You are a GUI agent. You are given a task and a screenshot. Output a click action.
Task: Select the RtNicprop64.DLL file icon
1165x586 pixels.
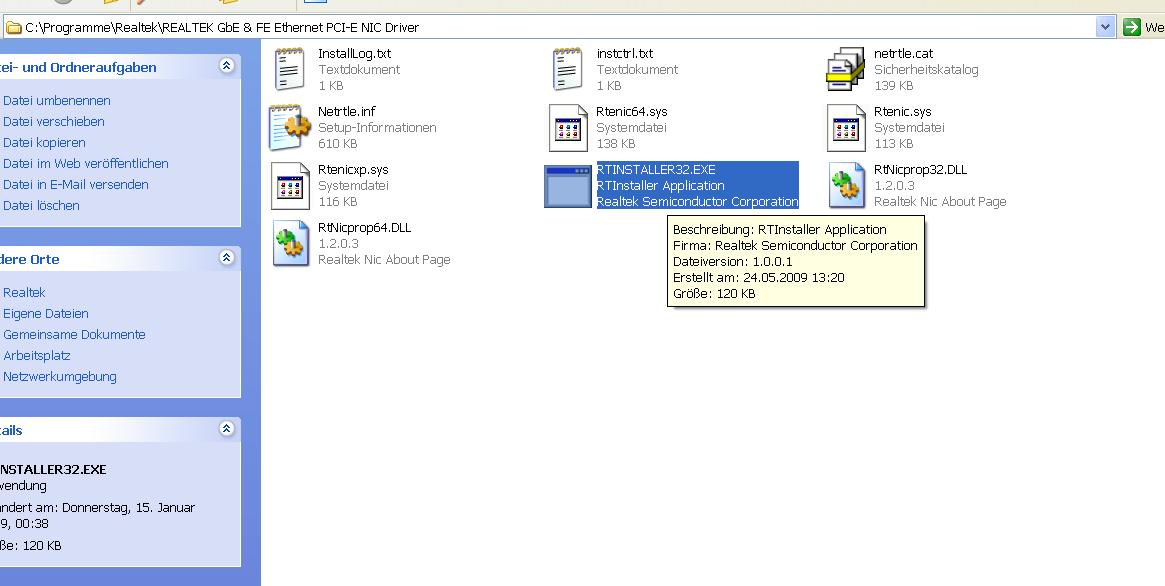(x=291, y=243)
